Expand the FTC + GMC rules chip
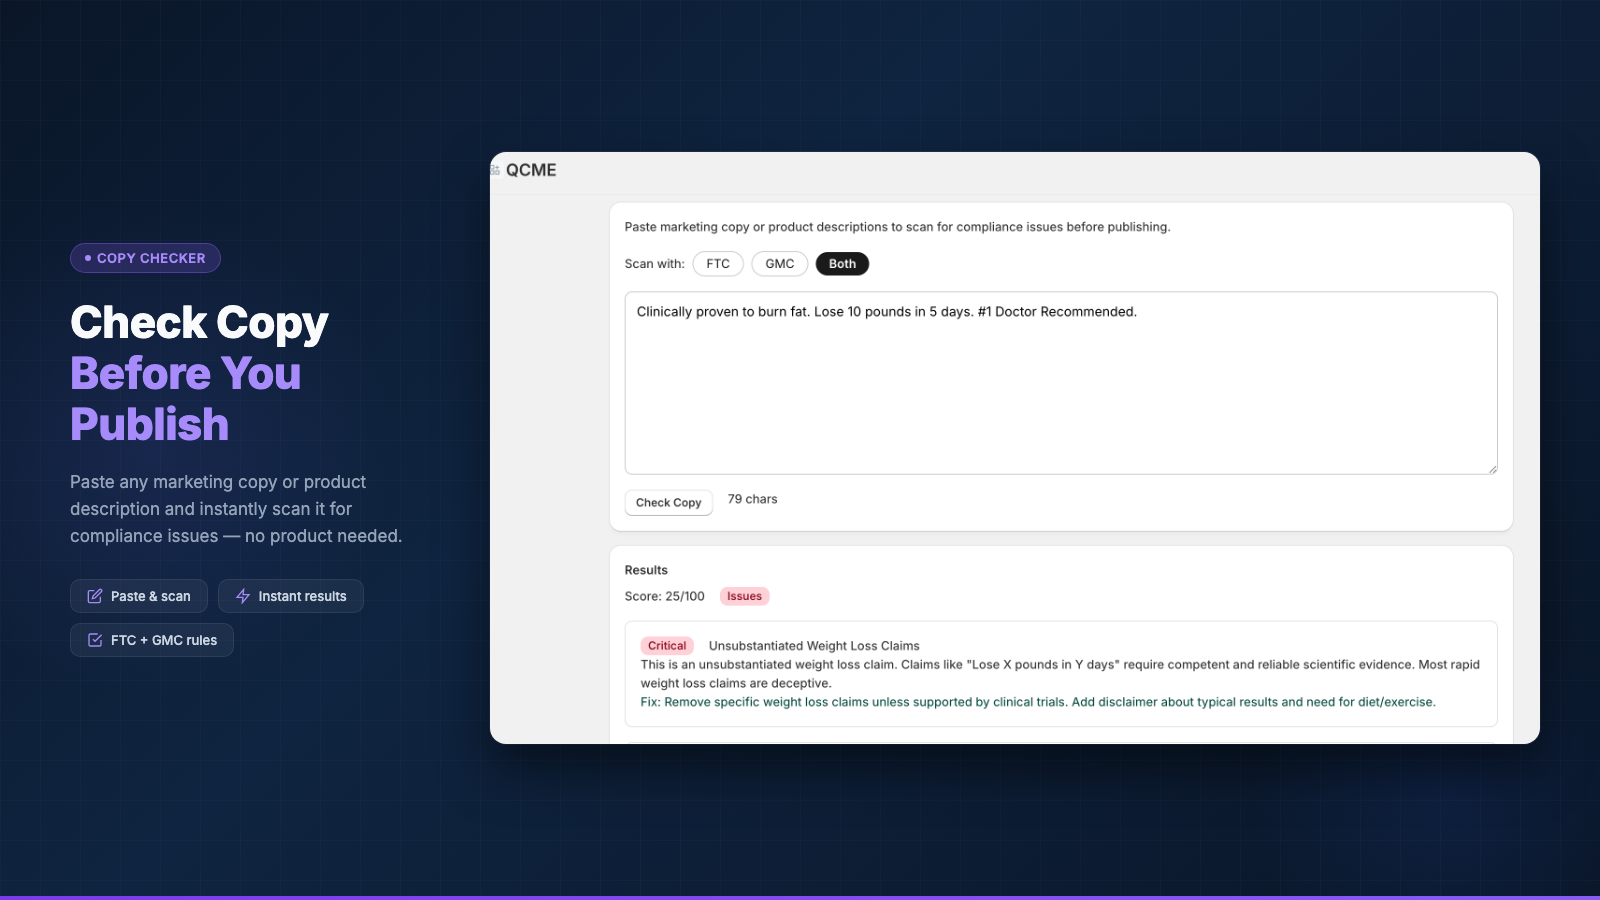 click(x=151, y=640)
